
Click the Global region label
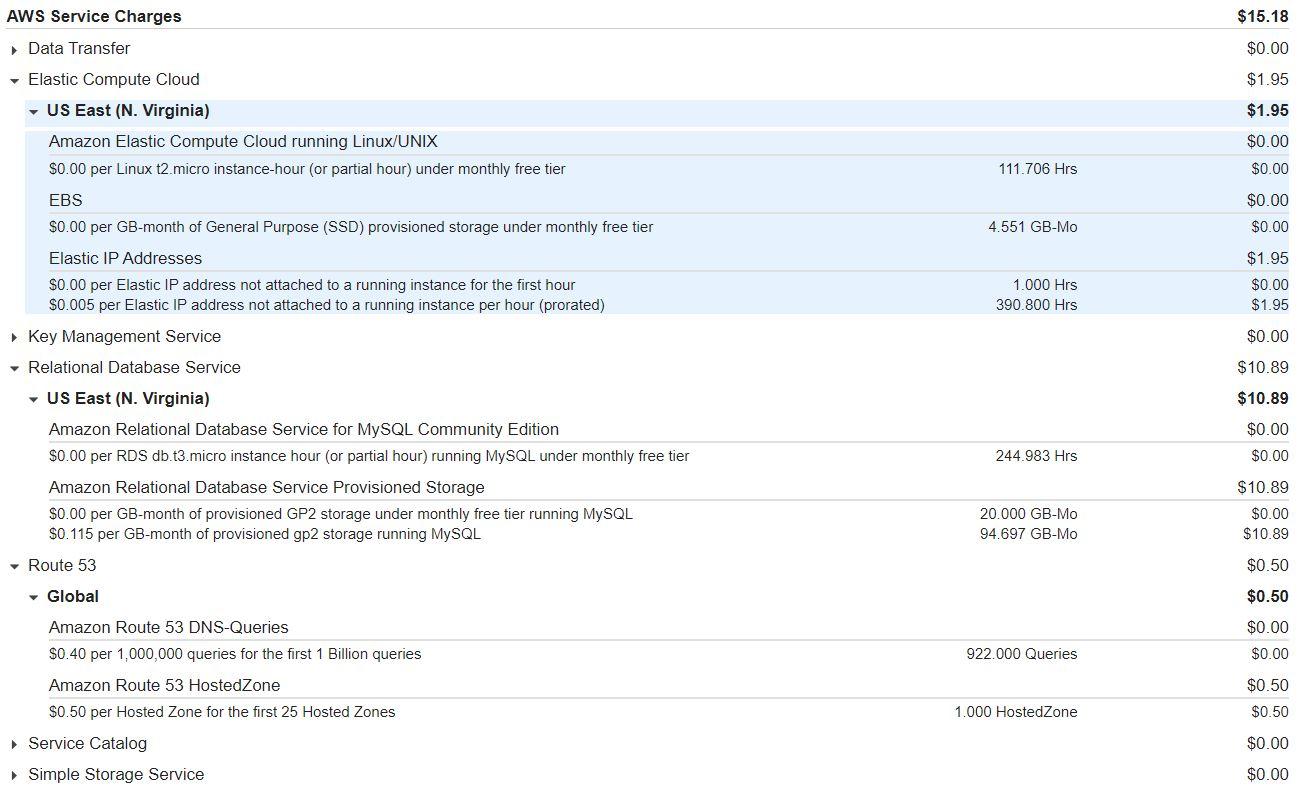pos(73,596)
